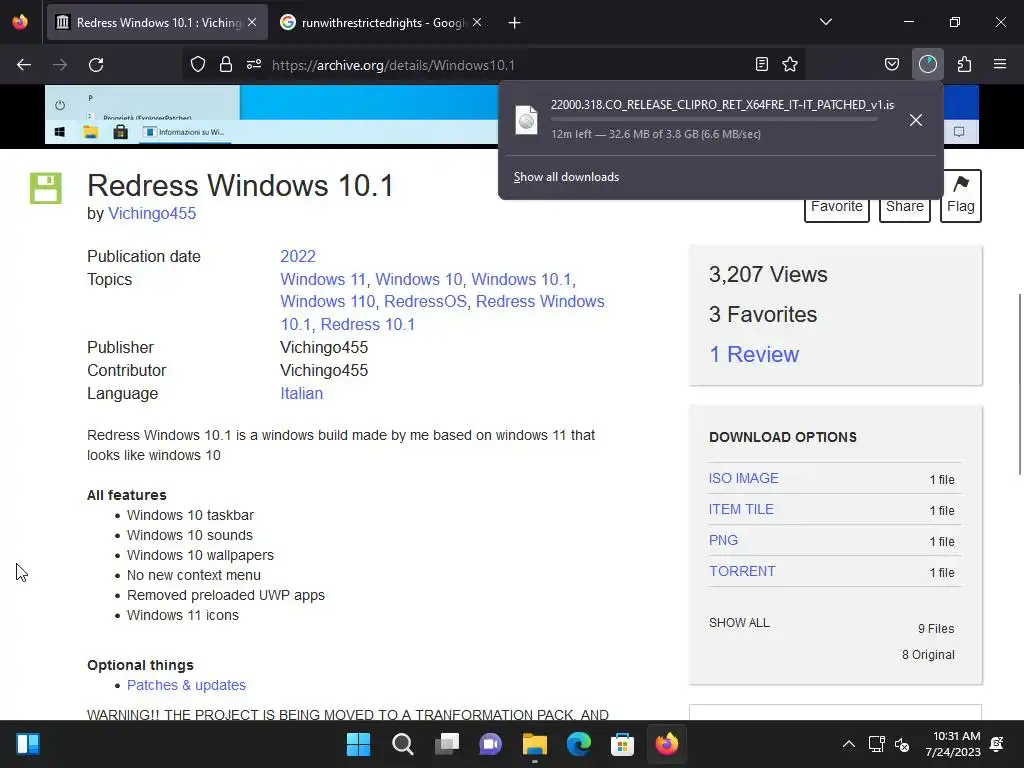The width and height of the screenshot is (1024, 768).
Task: Open Task View on taskbar
Action: [x=447, y=744]
